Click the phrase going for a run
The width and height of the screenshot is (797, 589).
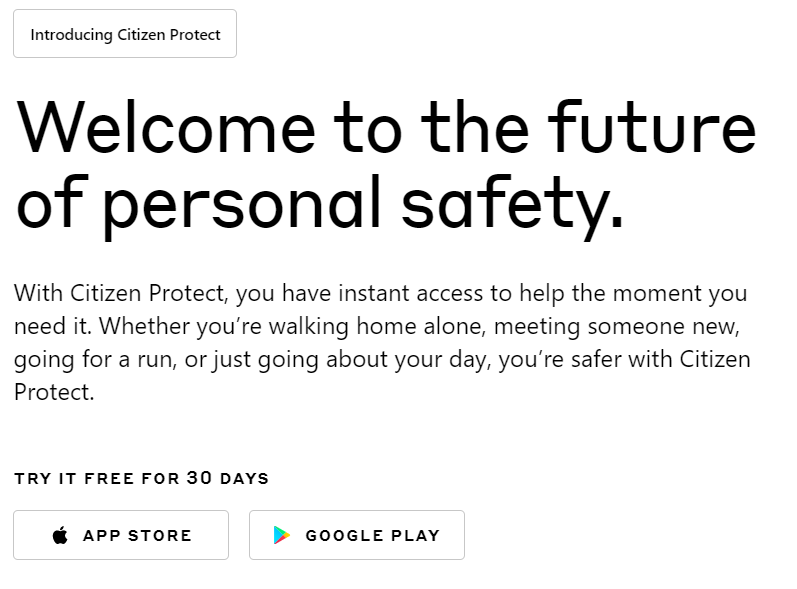95,360
